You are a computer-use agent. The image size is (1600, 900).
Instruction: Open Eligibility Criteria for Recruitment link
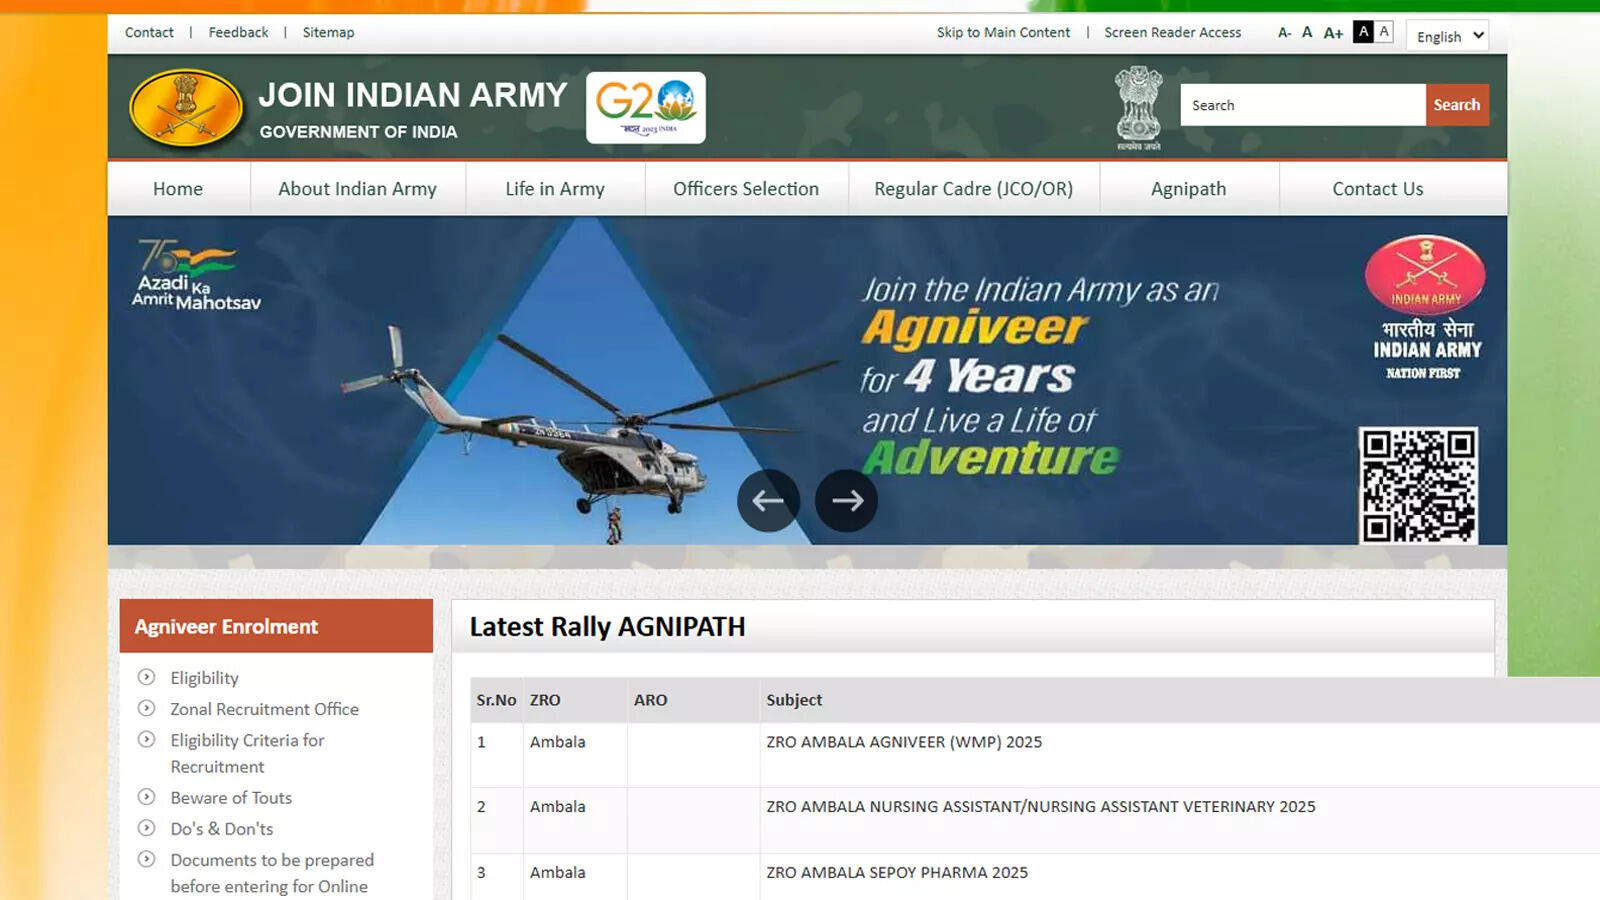[247, 753]
